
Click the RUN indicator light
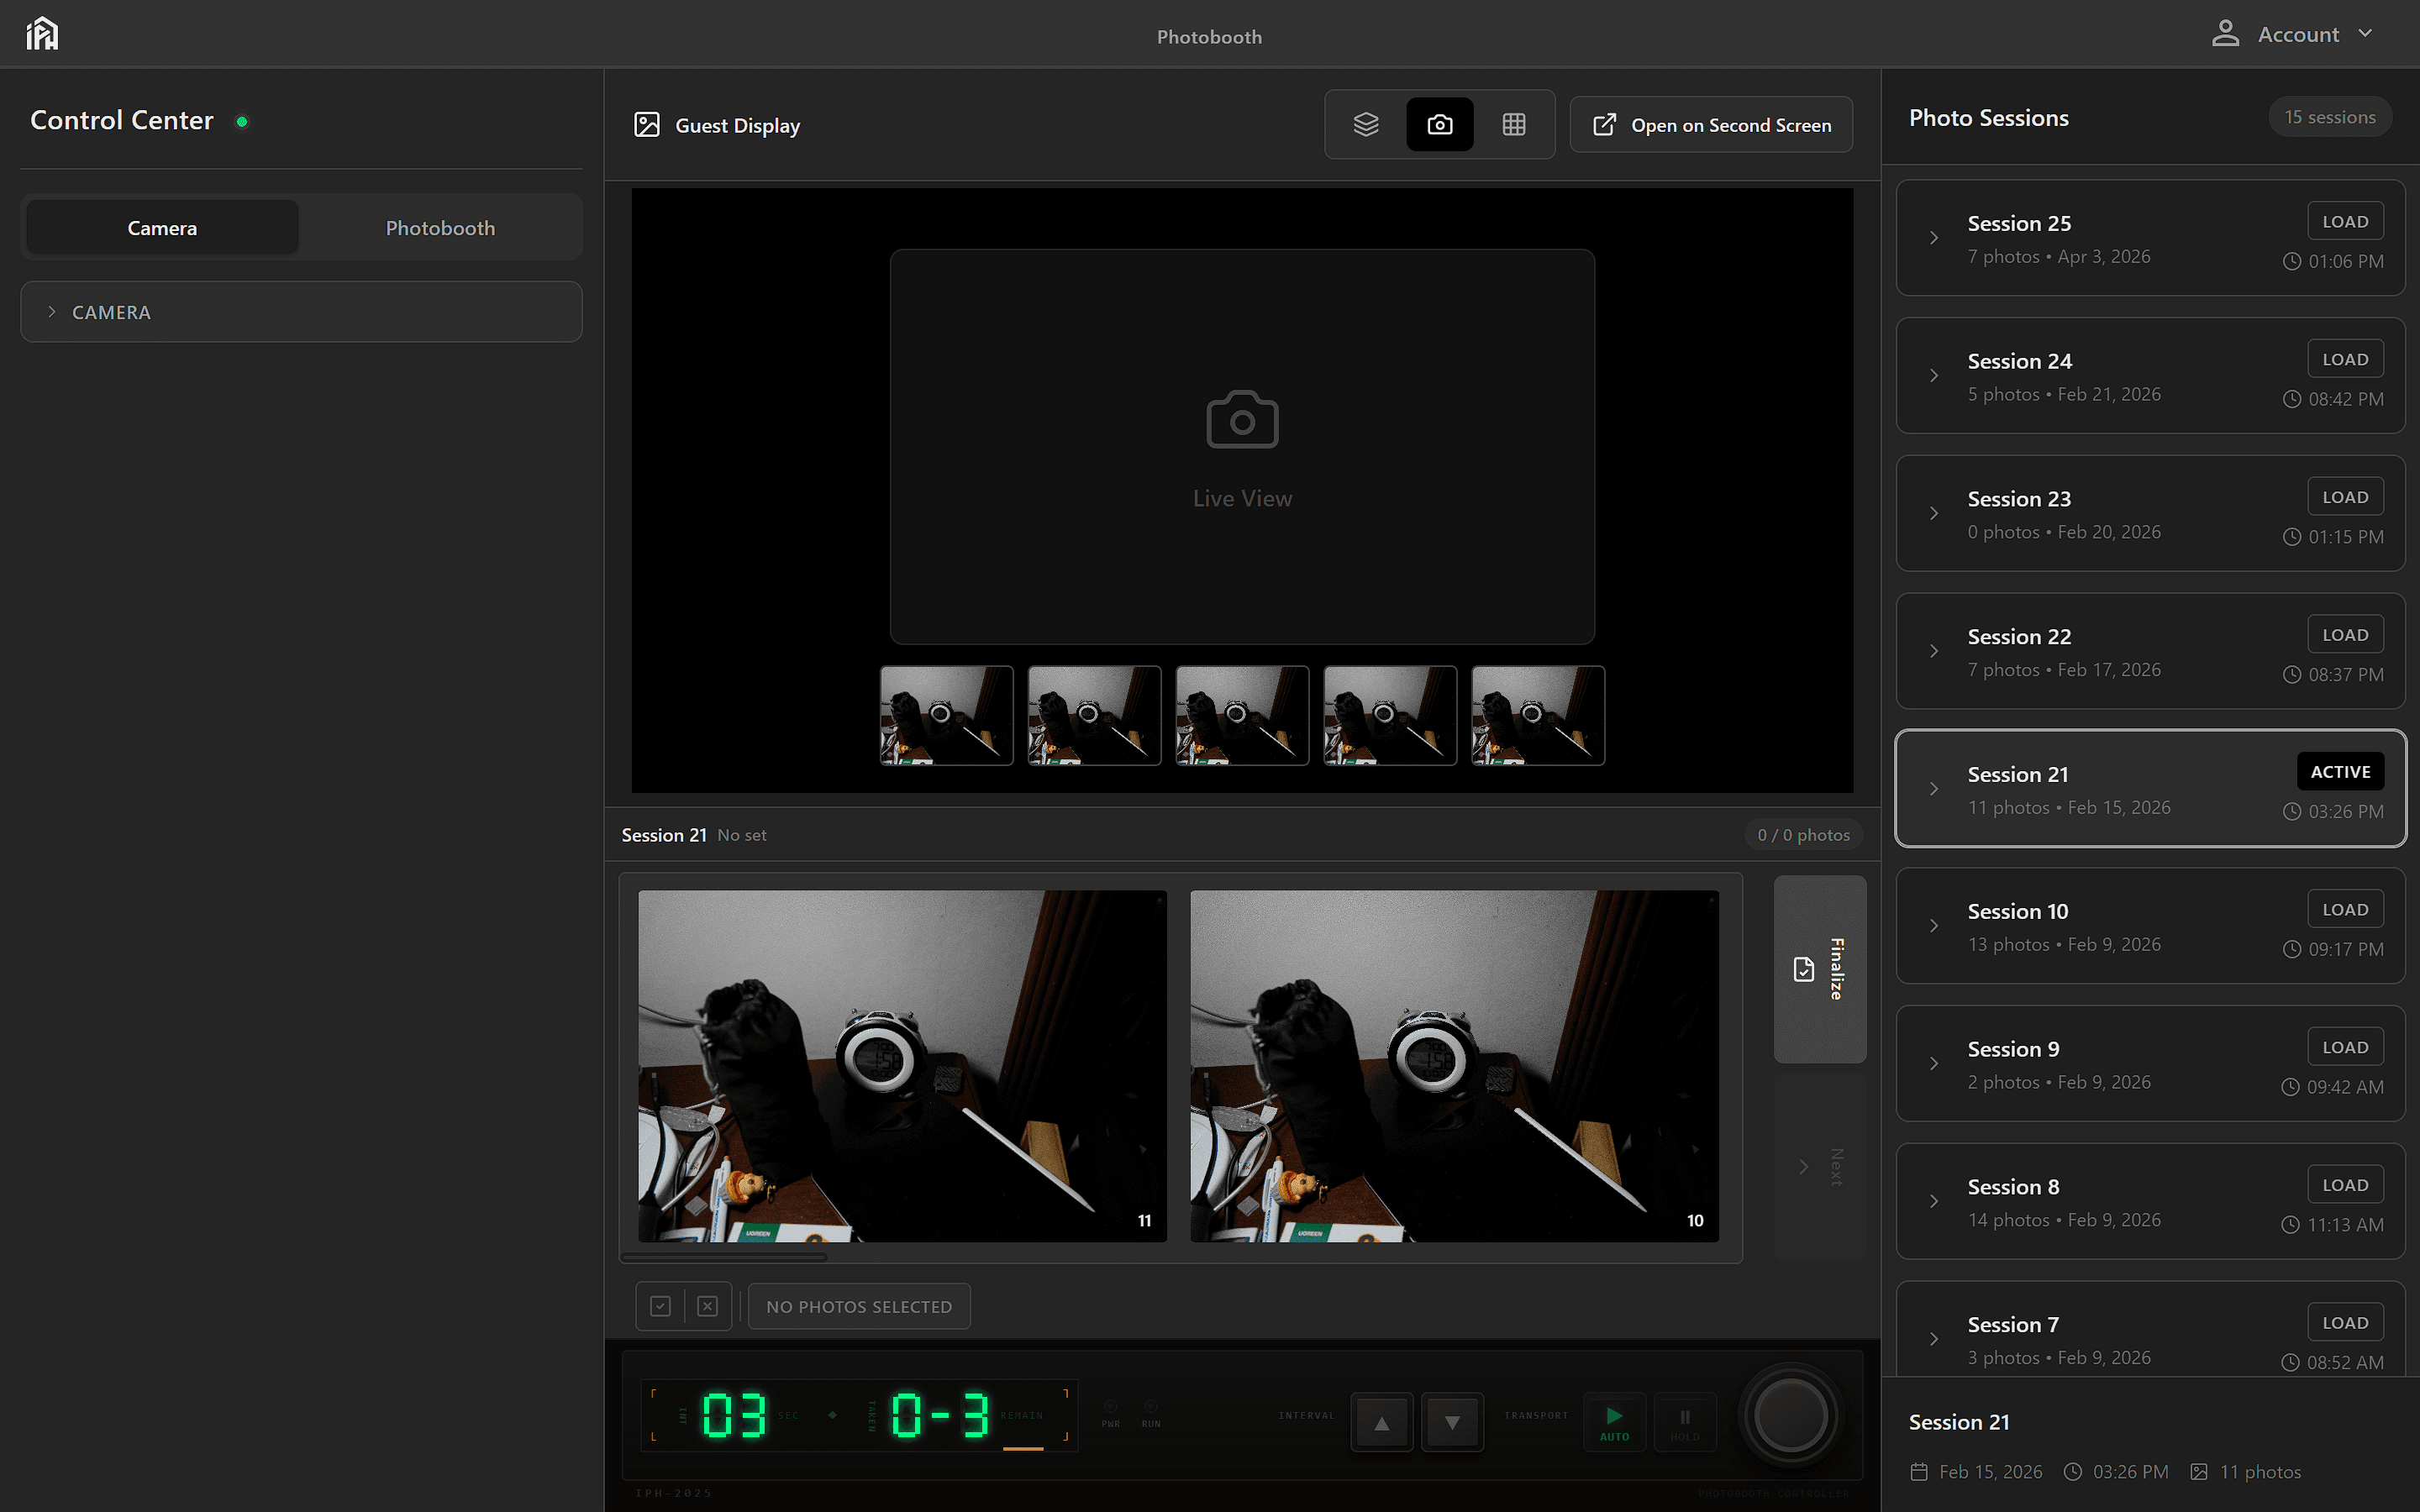(x=1151, y=1407)
